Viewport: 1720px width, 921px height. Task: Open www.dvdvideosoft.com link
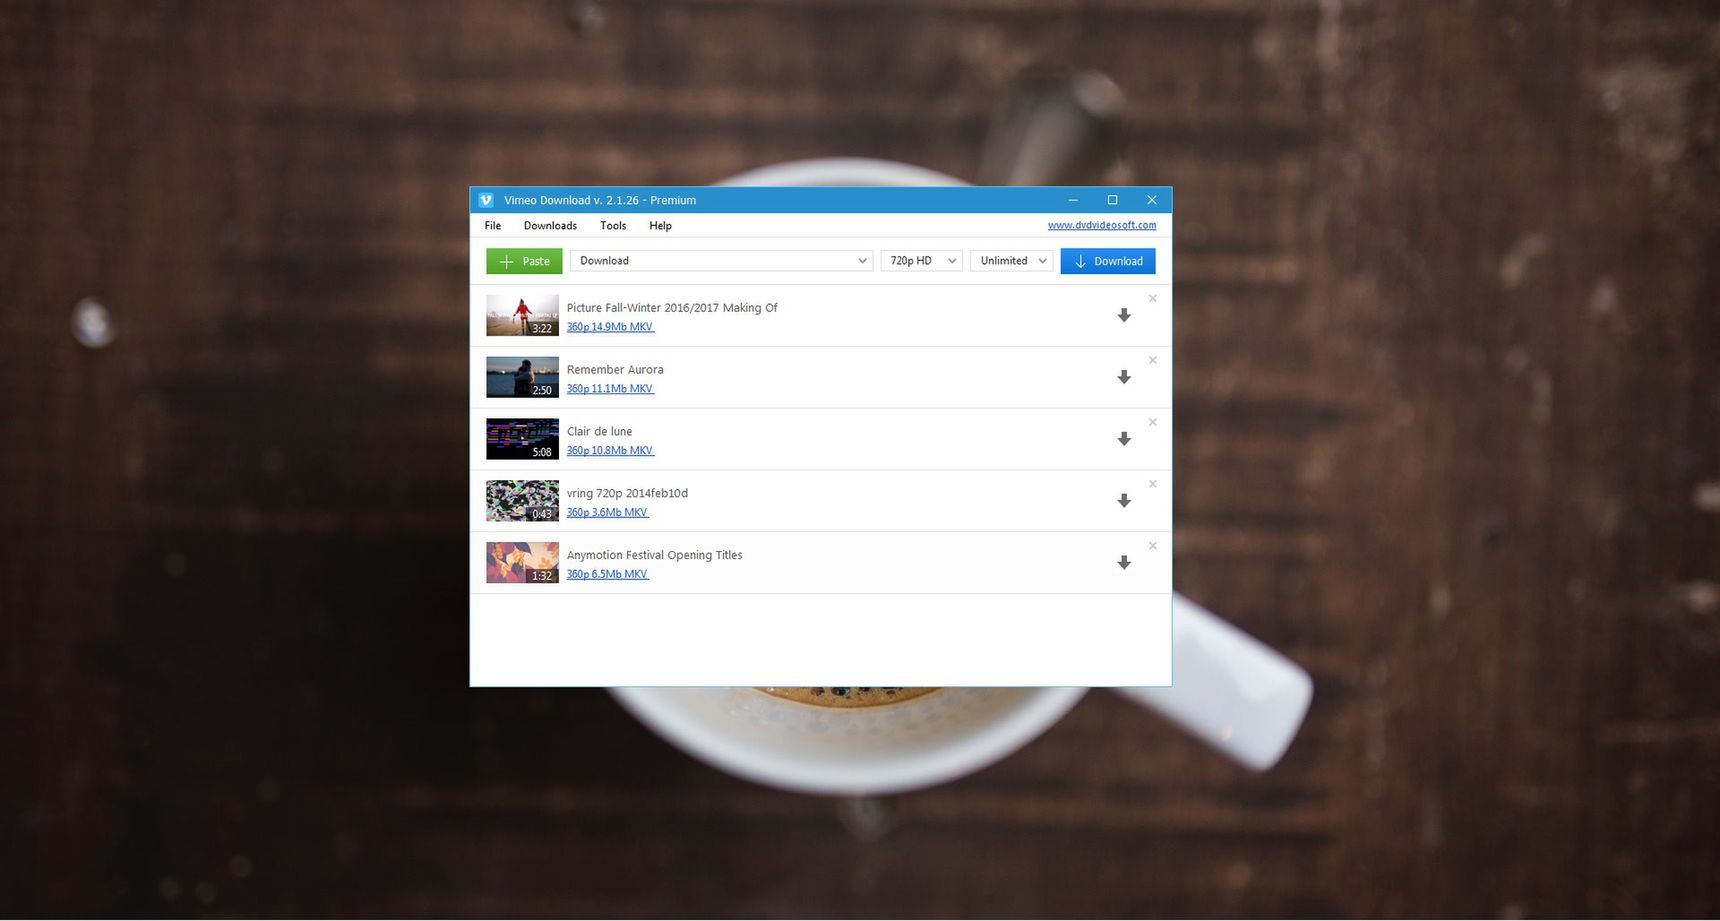1102,225
